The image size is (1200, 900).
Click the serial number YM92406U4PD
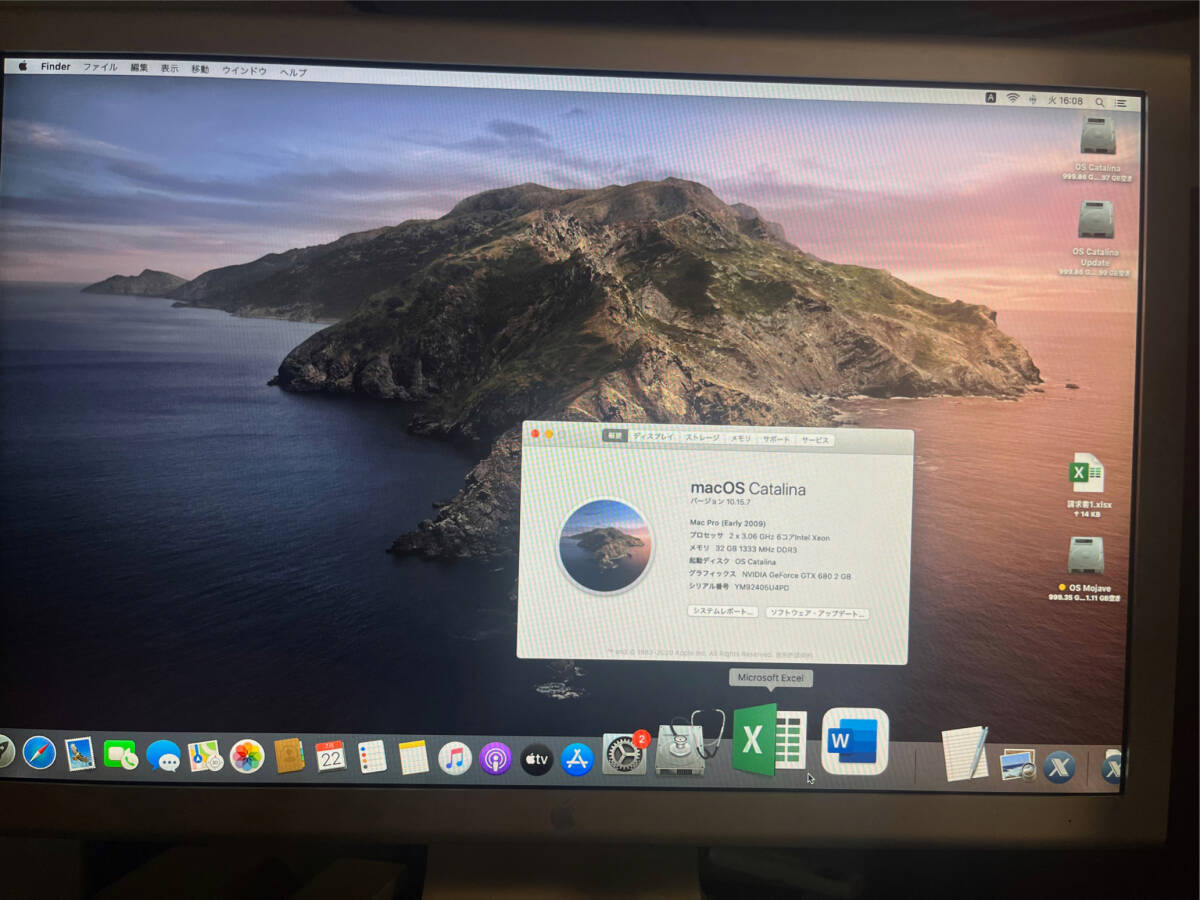click(761, 587)
